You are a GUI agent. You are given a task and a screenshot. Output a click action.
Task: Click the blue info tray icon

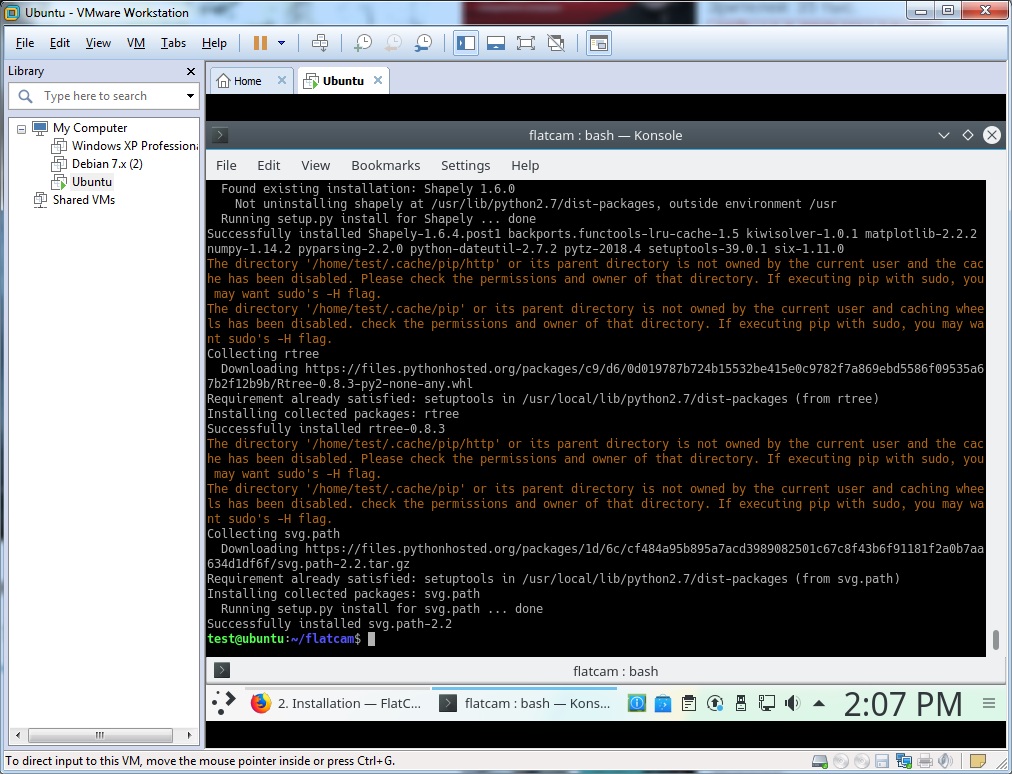pos(636,704)
